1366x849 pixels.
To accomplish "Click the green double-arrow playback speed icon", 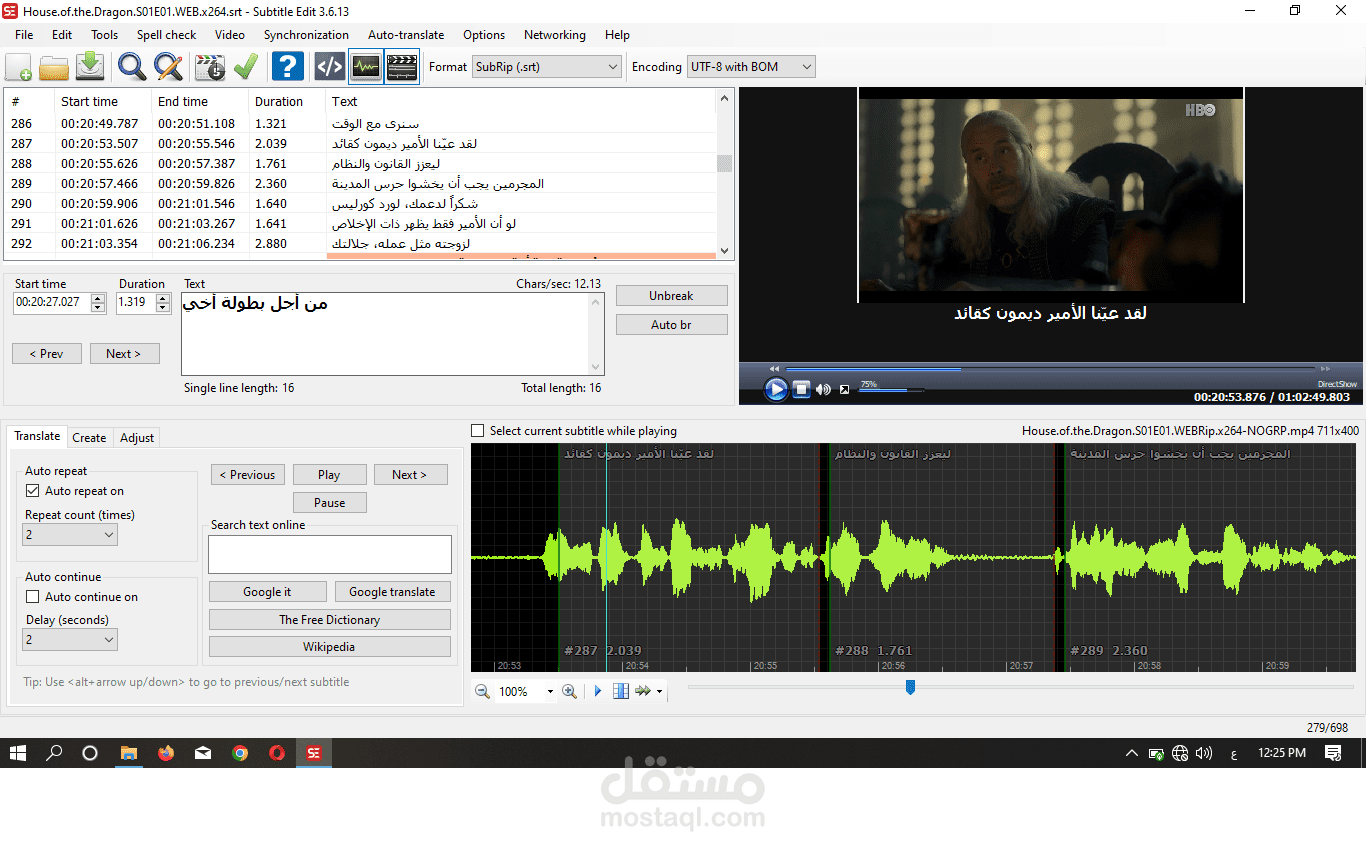I will click(x=643, y=691).
